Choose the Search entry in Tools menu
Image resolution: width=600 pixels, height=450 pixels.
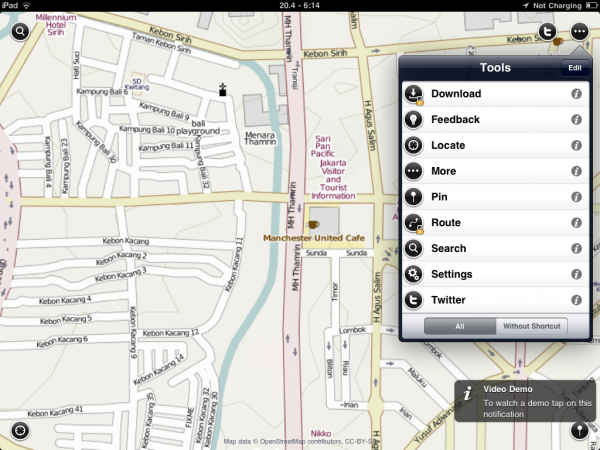449,248
